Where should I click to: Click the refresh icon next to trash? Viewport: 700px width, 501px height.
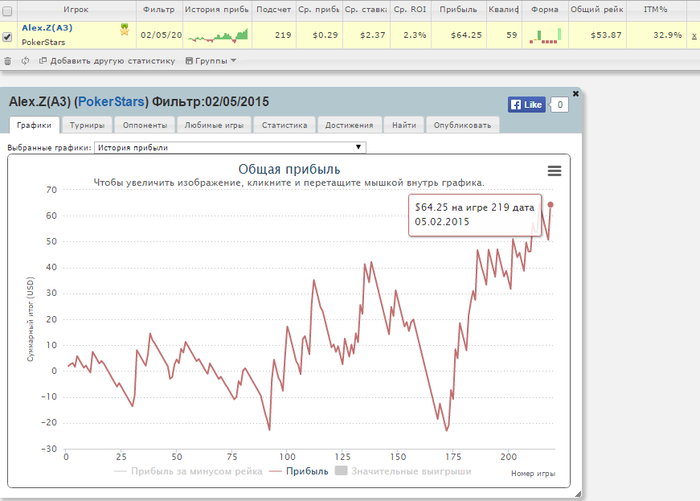(25, 61)
